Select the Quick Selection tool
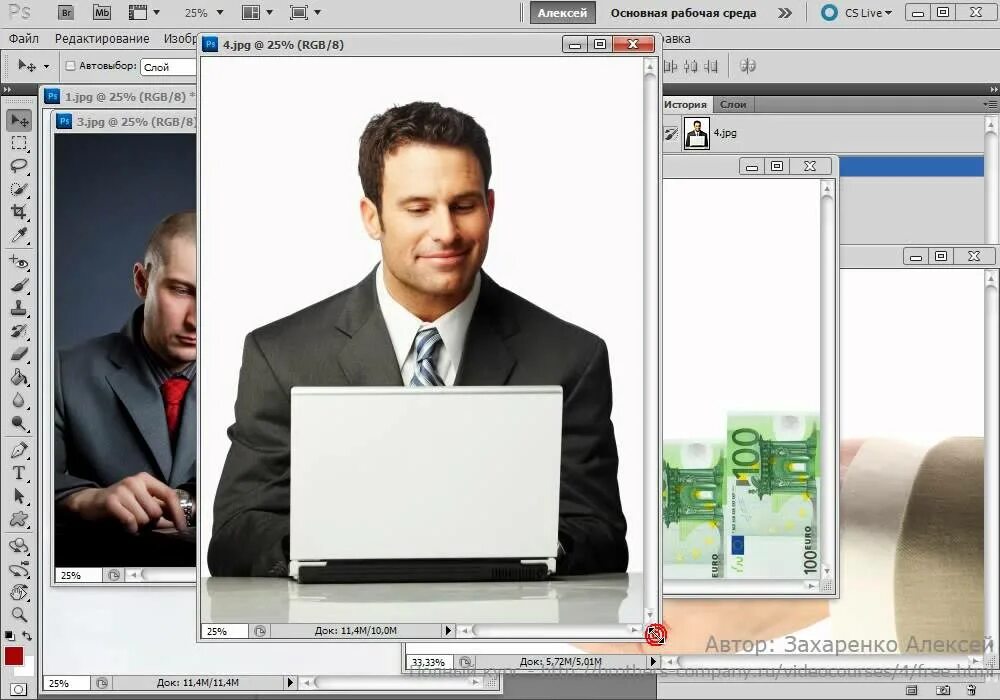The image size is (1000, 700). coord(19,189)
